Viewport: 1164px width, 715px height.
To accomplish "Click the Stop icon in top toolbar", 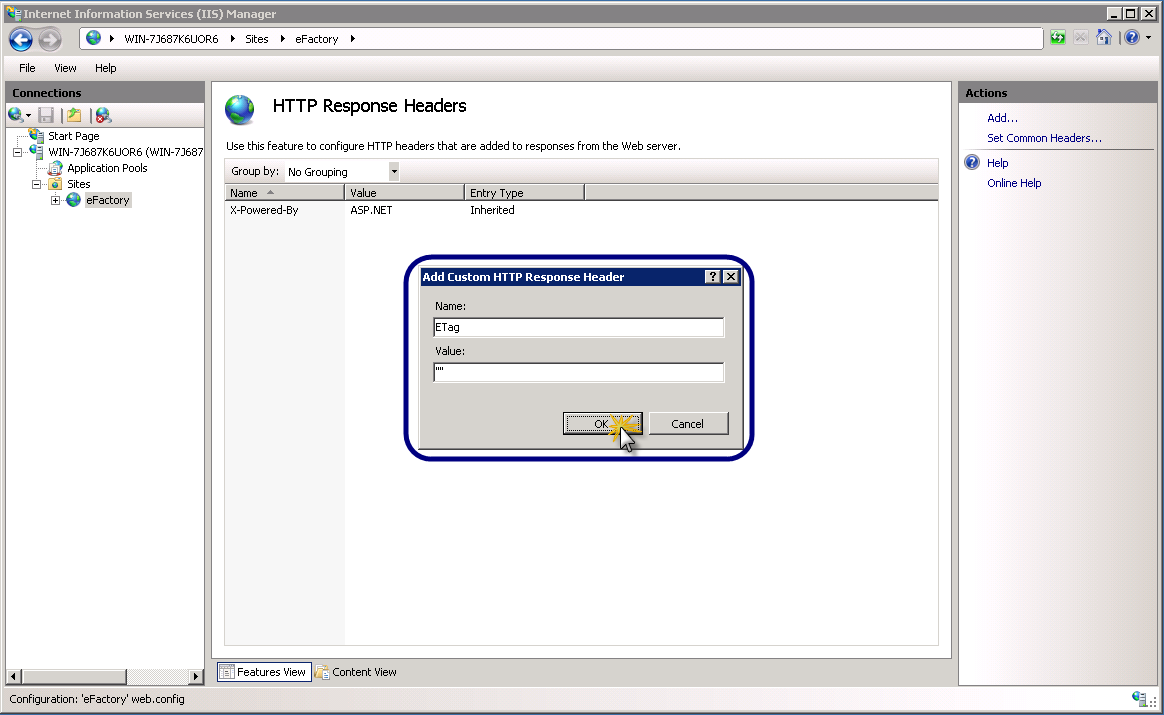I will [x=1081, y=37].
